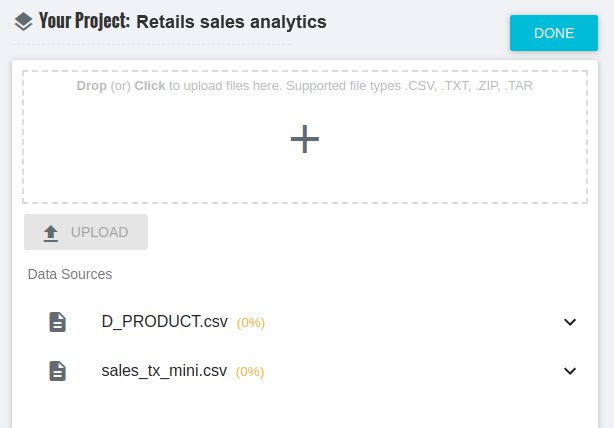This screenshot has width=614, height=428.
Task: Click the Your Project heading label
Action: [84, 21]
